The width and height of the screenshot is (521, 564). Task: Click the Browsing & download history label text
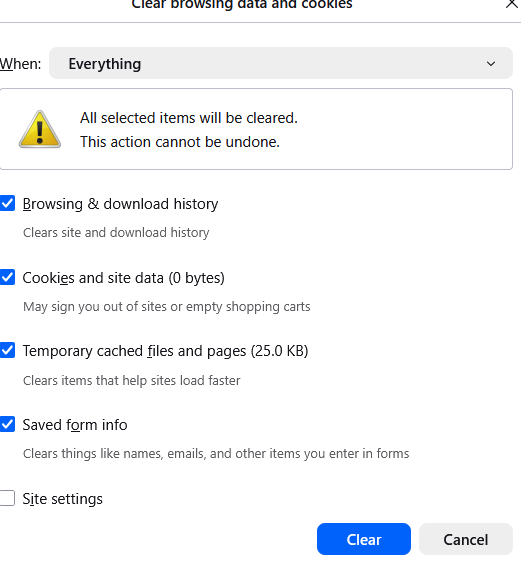pyautogui.click(x=120, y=204)
